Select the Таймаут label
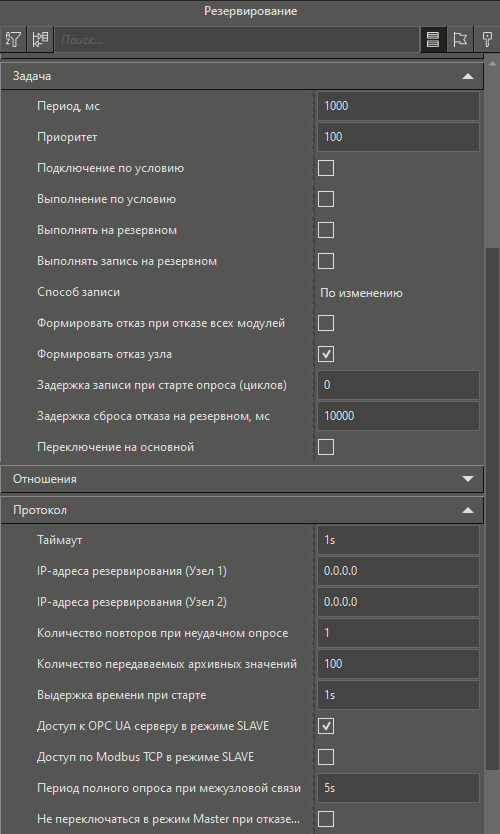 coord(60,540)
